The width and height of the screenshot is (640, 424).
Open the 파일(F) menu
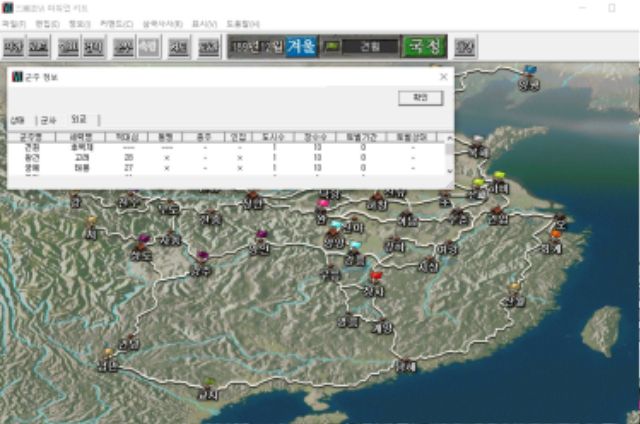(x=13, y=23)
